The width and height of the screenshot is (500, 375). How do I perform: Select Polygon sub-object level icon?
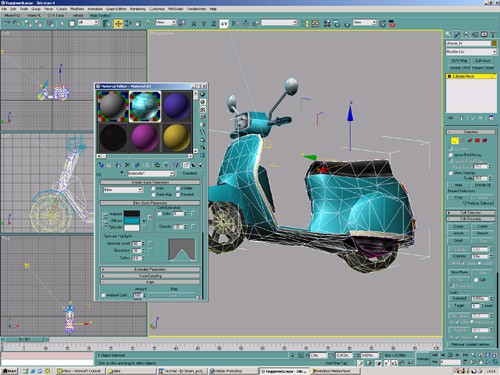[x=477, y=140]
